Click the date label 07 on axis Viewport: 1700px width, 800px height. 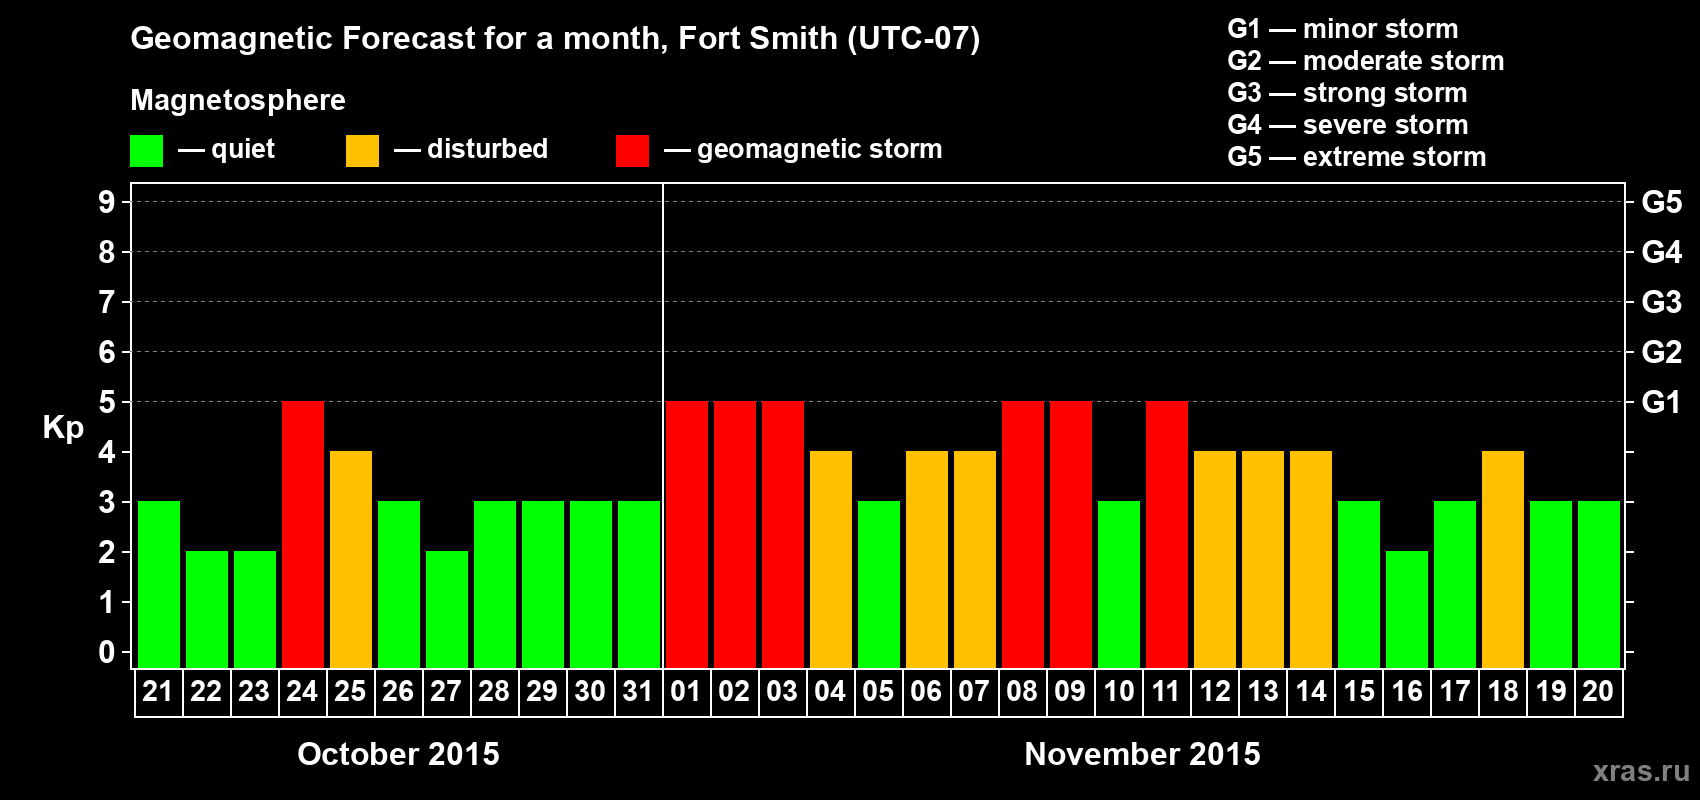click(974, 691)
